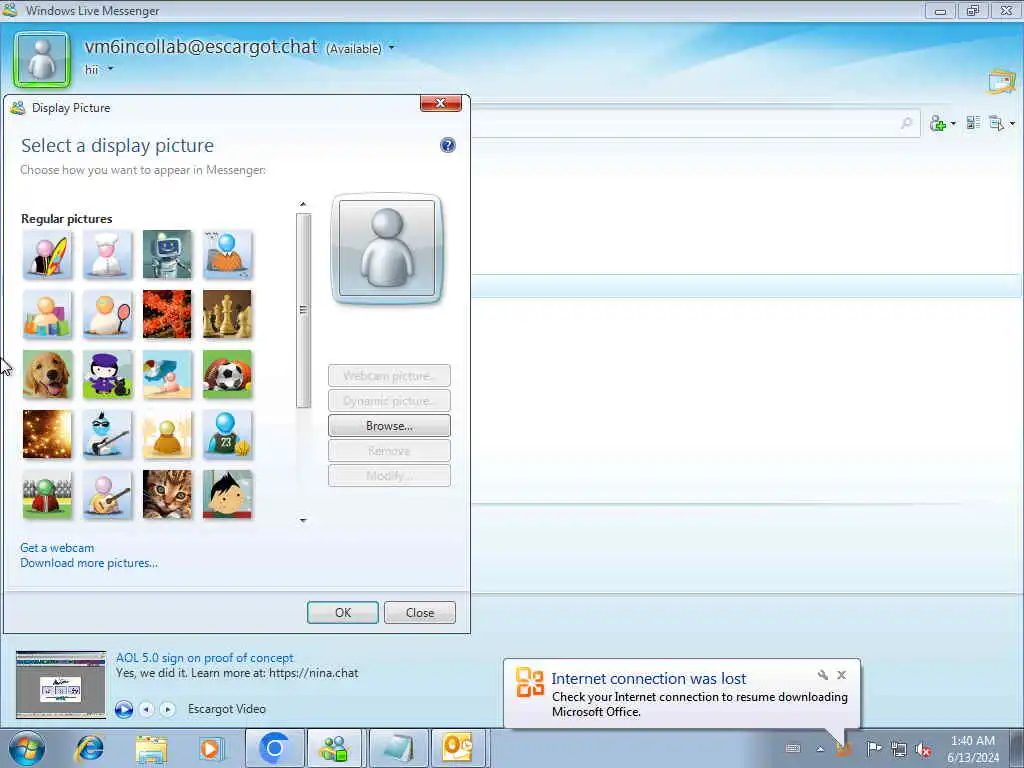Click the picture list scrollbar thumb
This screenshot has width=1024, height=768.
point(303,310)
